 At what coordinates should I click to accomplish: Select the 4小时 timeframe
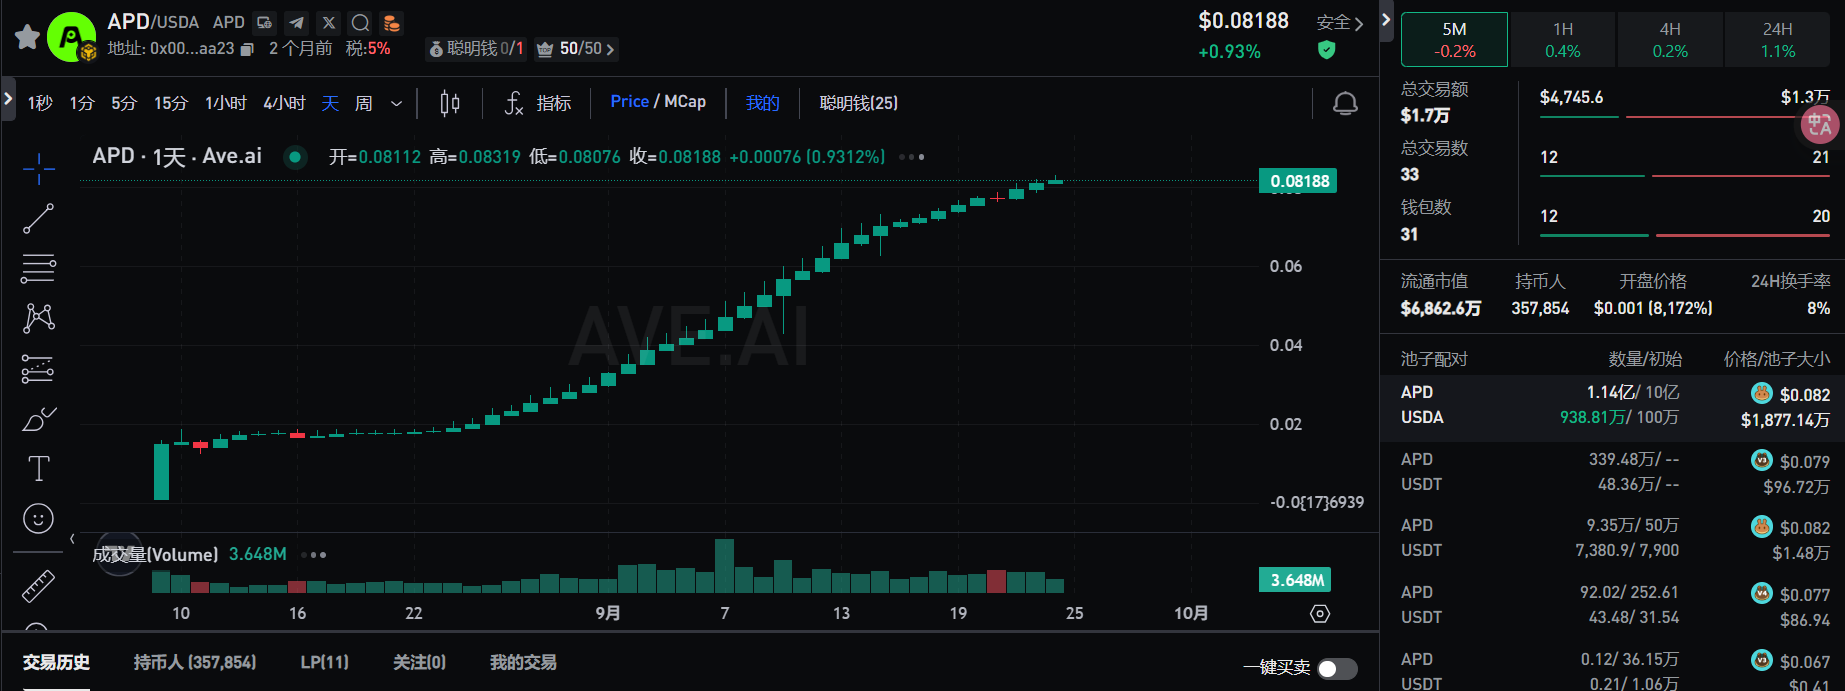[x=284, y=103]
